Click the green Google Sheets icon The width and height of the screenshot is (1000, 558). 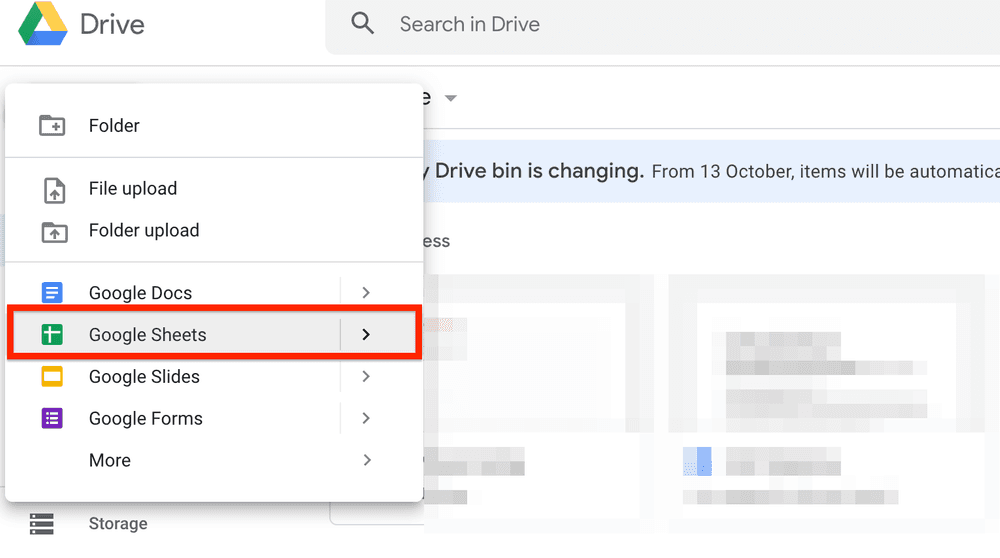pyautogui.click(x=52, y=335)
